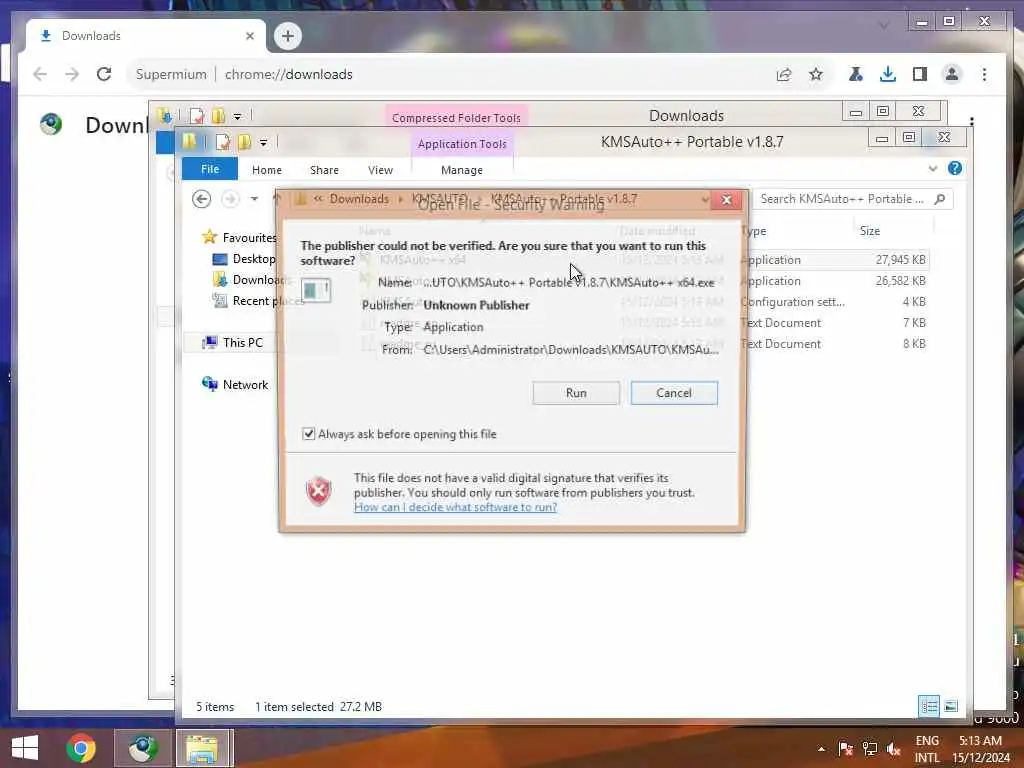
Task: Select Network in the navigation pane
Action: click(235, 385)
